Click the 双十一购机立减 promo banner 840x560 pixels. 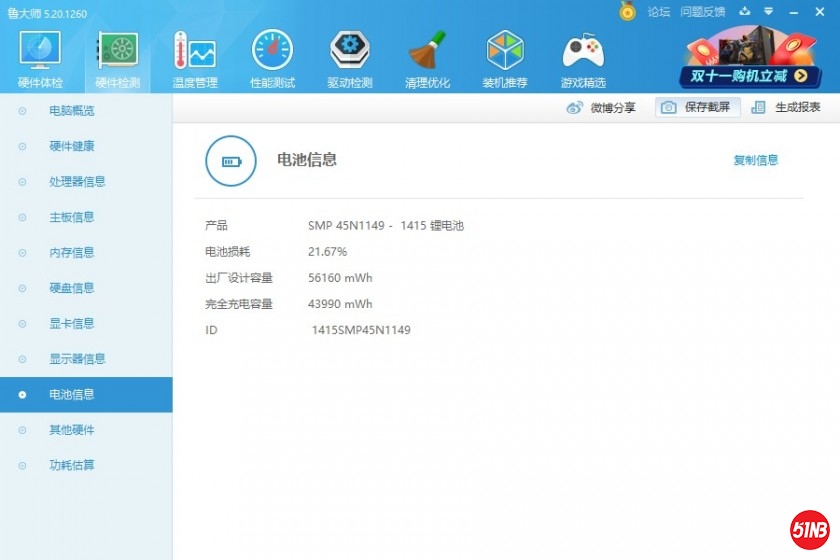[749, 58]
